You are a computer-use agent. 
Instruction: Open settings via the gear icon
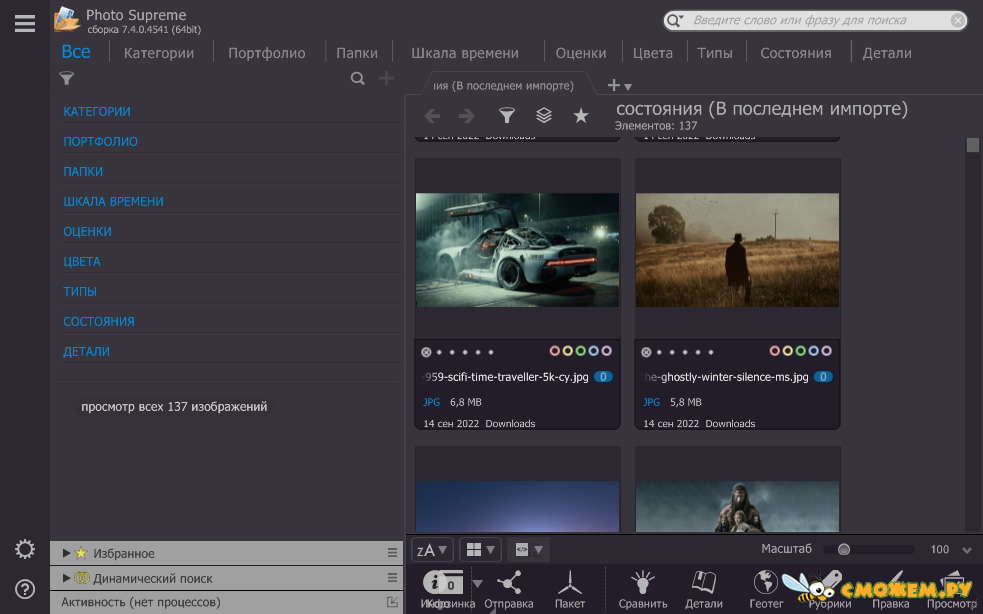point(24,549)
